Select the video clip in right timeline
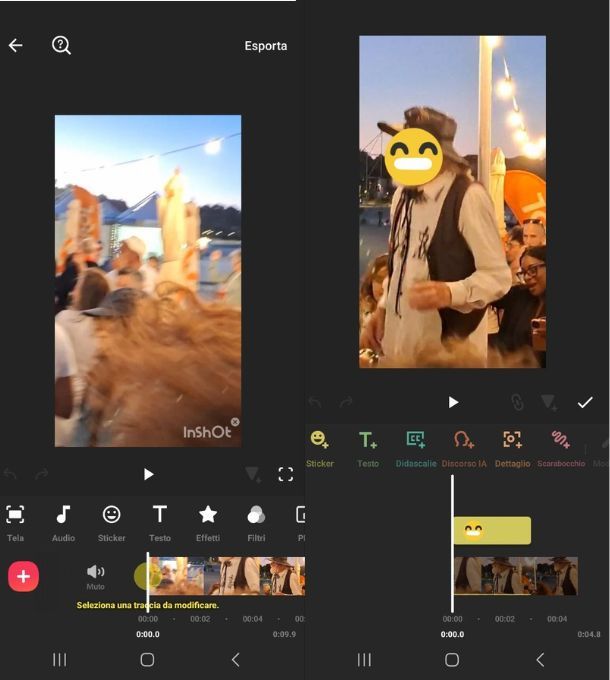This screenshot has height=680, width=610. tap(516, 575)
